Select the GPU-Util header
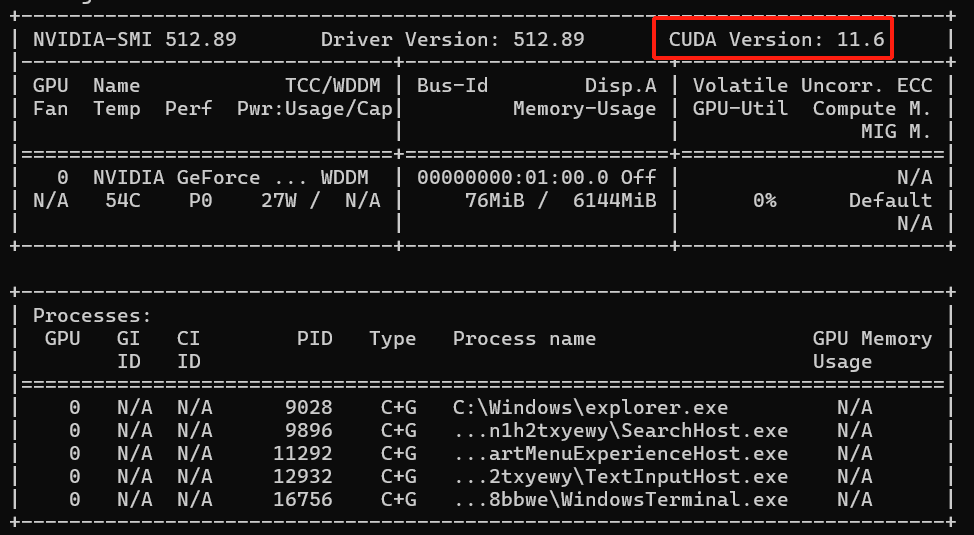Viewport: 974px width, 535px height. click(740, 109)
